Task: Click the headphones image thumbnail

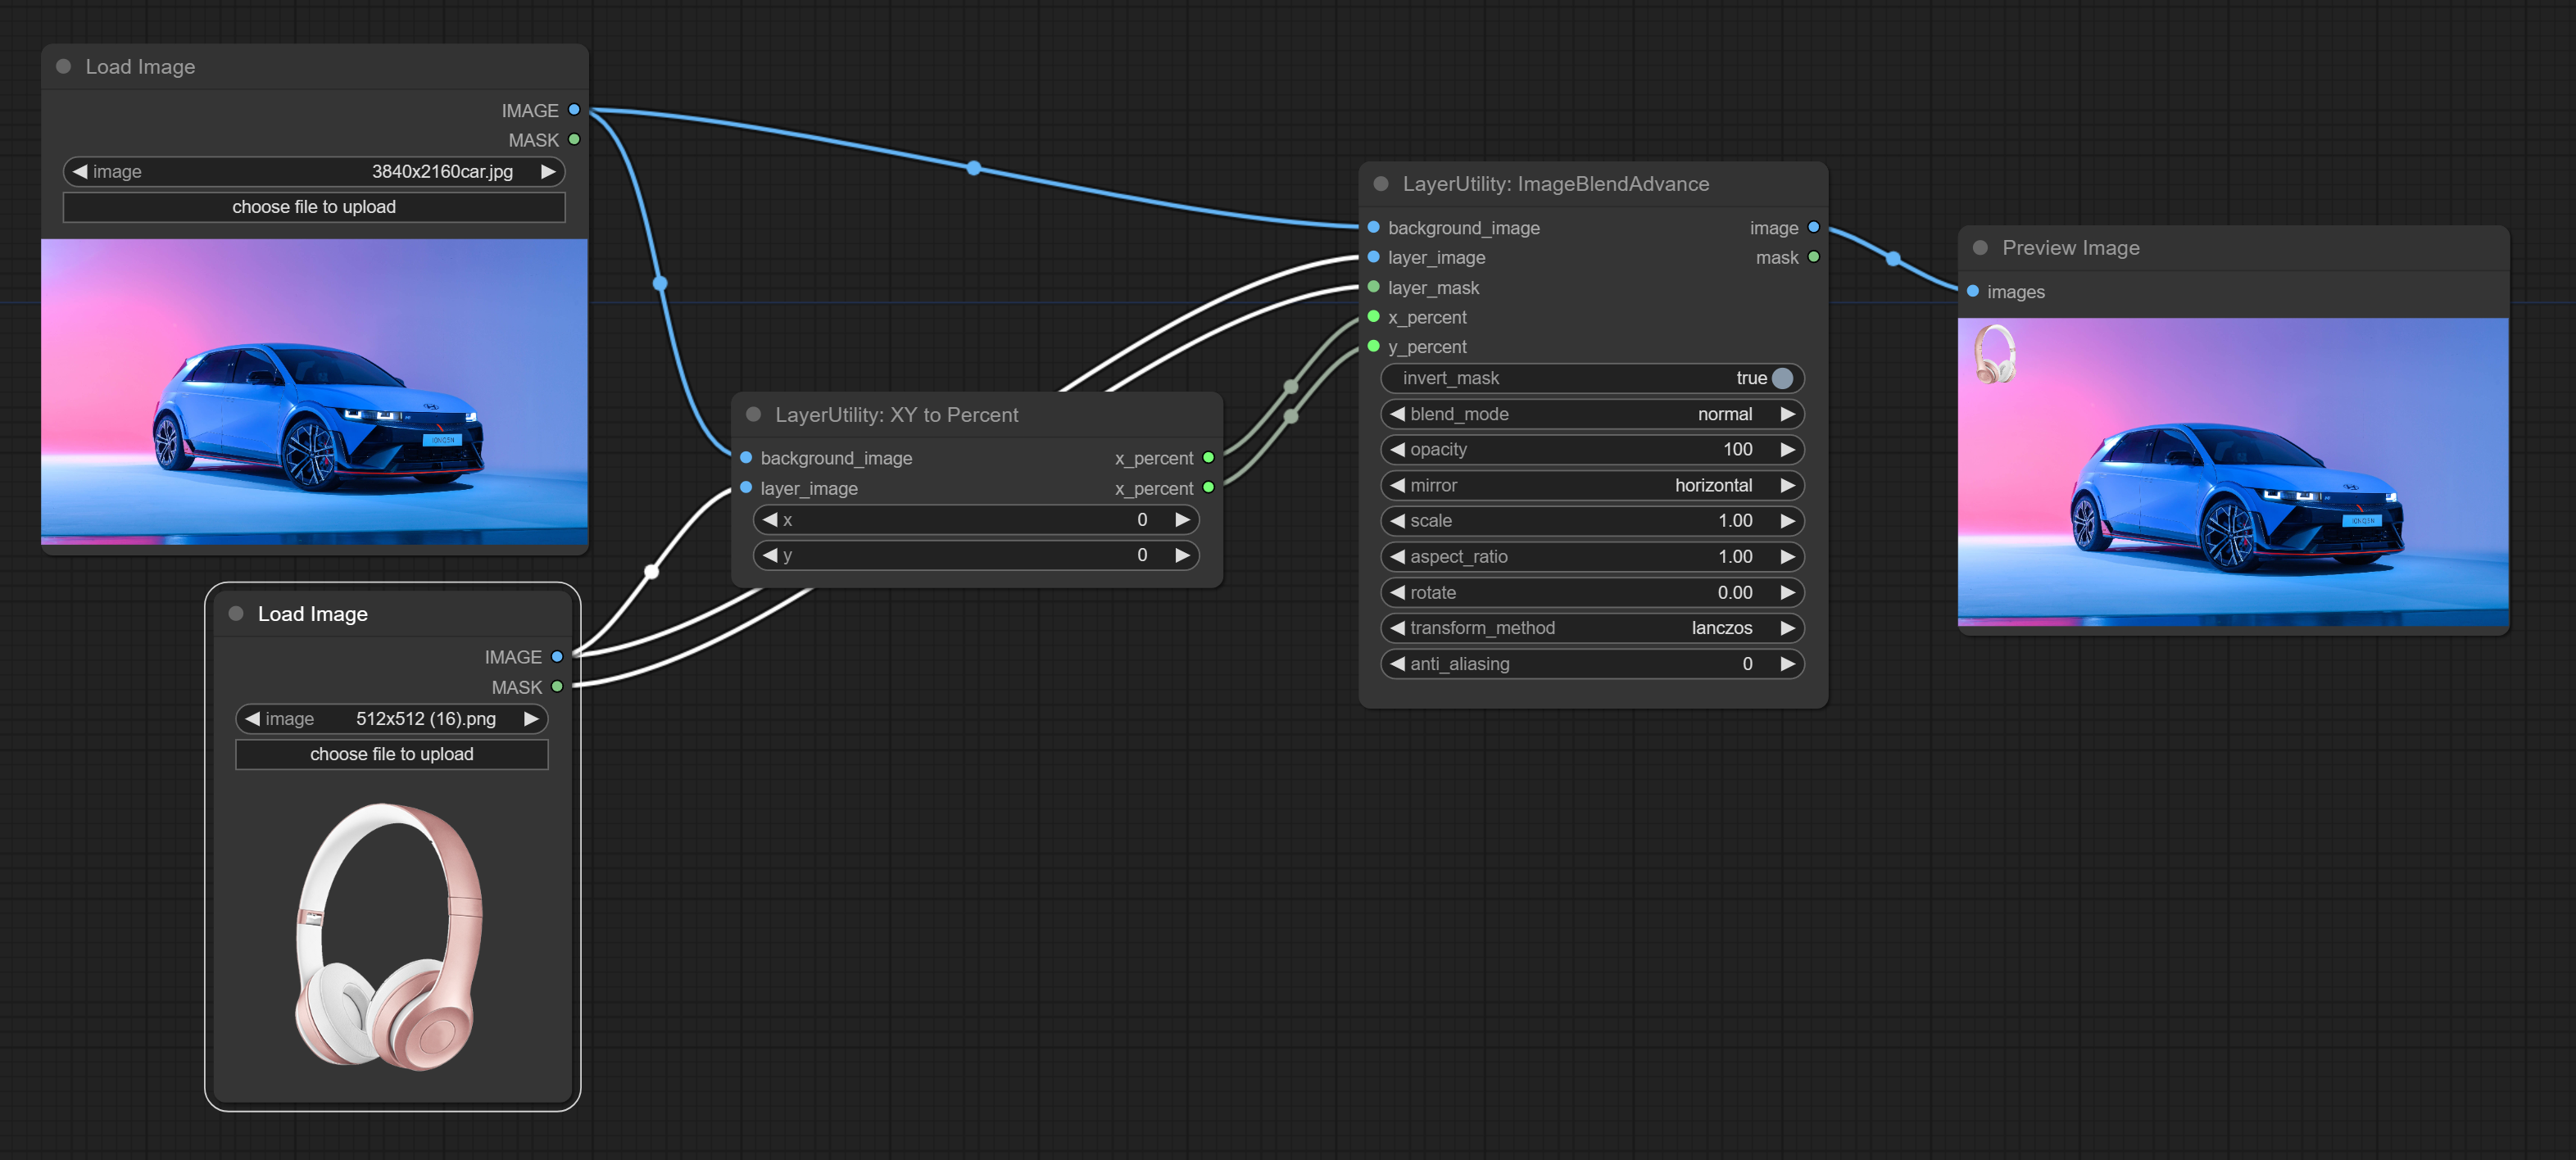Action: pyautogui.click(x=391, y=936)
